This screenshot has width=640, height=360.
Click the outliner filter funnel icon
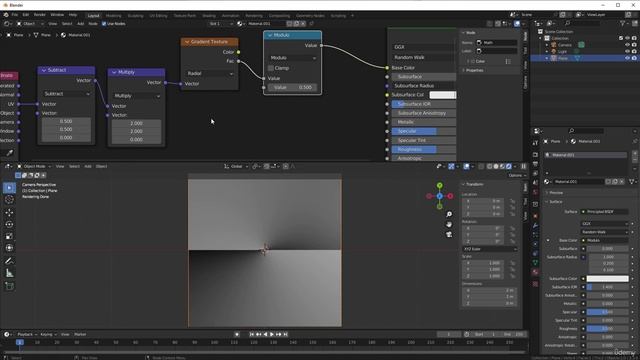623,23
